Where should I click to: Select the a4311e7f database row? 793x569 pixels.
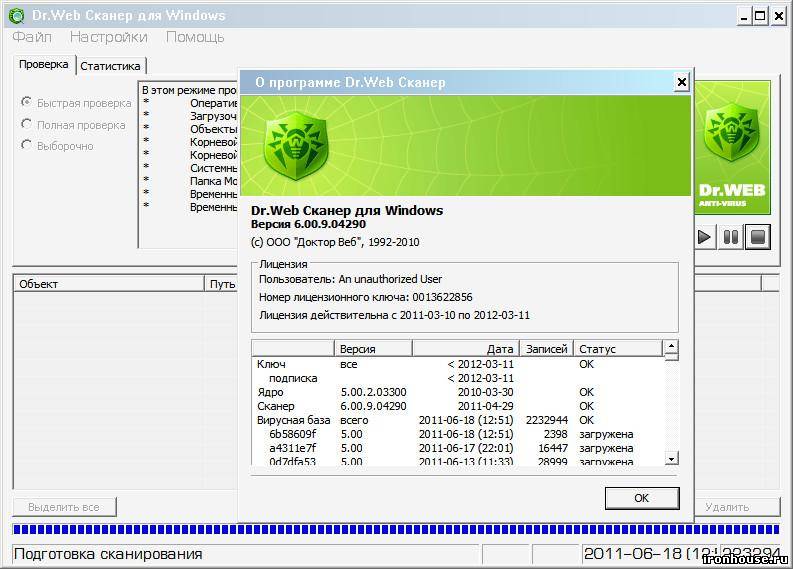coord(458,448)
